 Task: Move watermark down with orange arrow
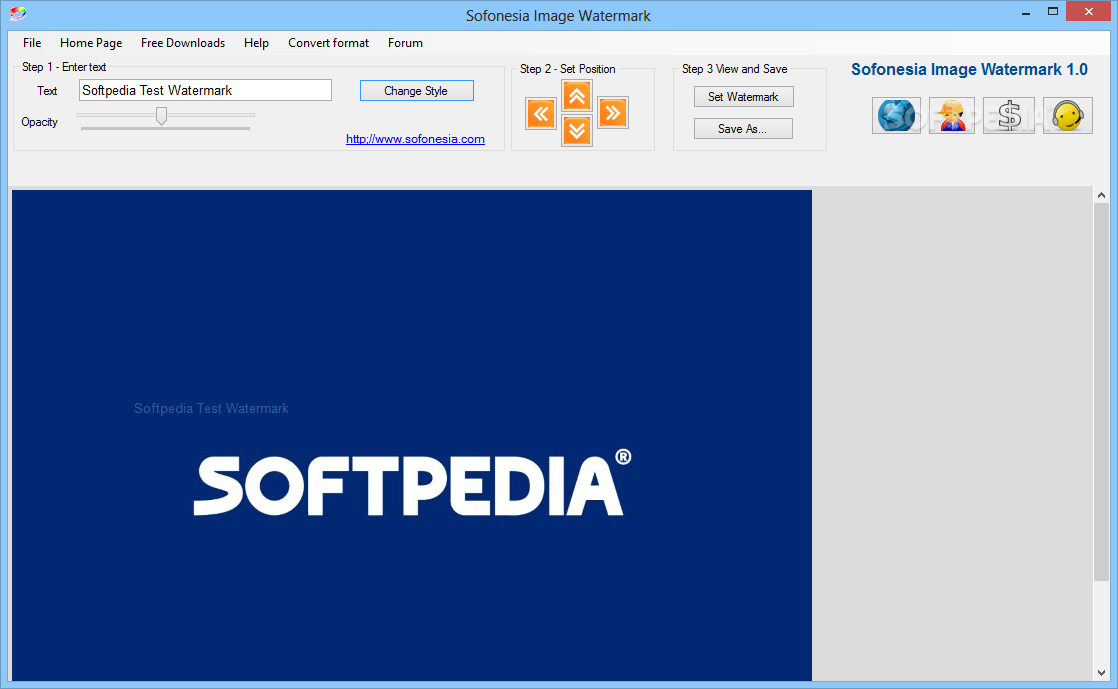577,131
